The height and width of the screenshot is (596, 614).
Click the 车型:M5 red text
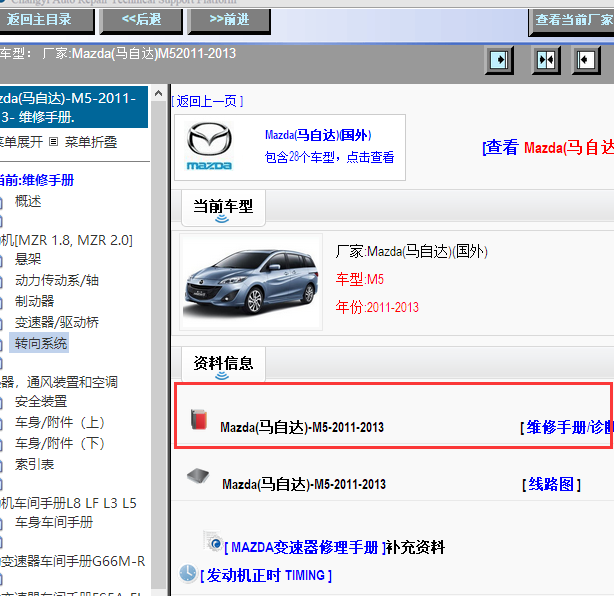(359, 280)
